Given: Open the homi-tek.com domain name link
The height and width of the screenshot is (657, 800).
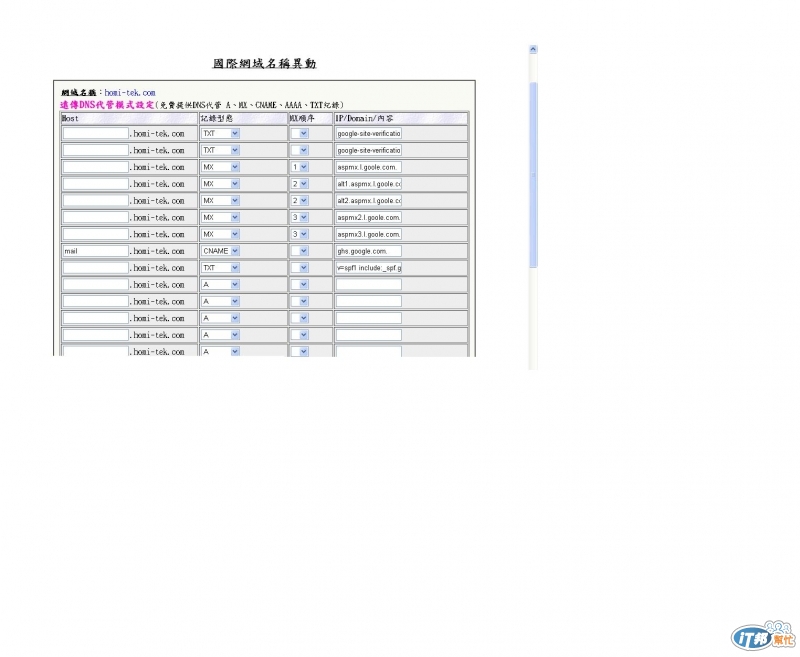Looking at the screenshot, I should [x=130, y=93].
